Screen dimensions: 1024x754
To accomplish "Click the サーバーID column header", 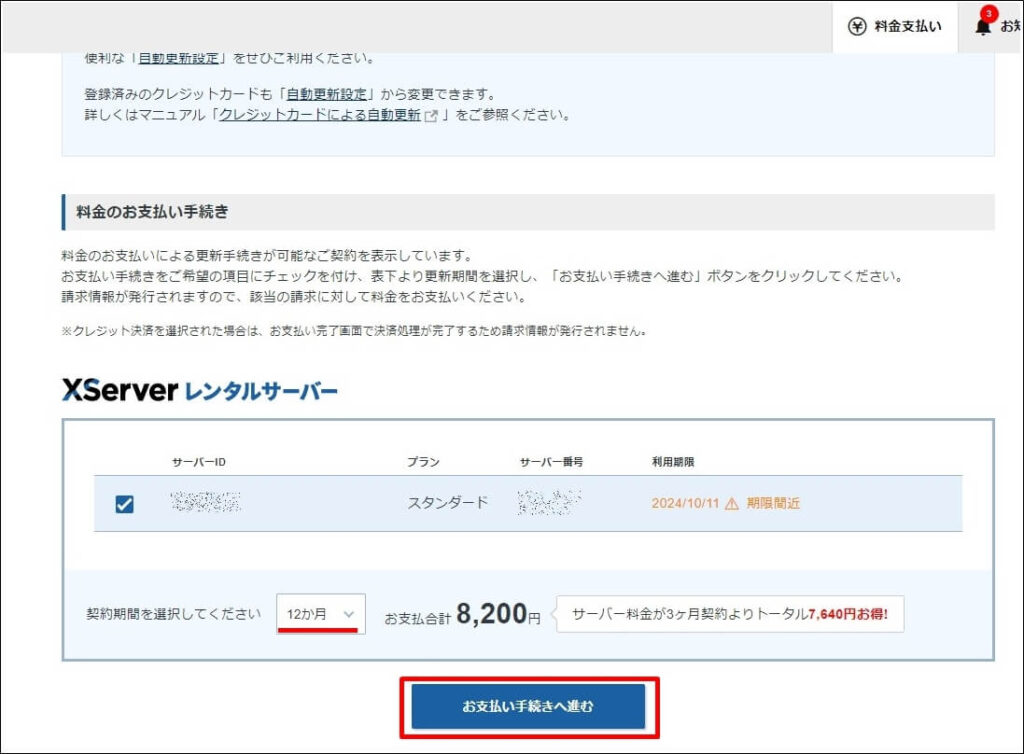I will tap(199, 462).
